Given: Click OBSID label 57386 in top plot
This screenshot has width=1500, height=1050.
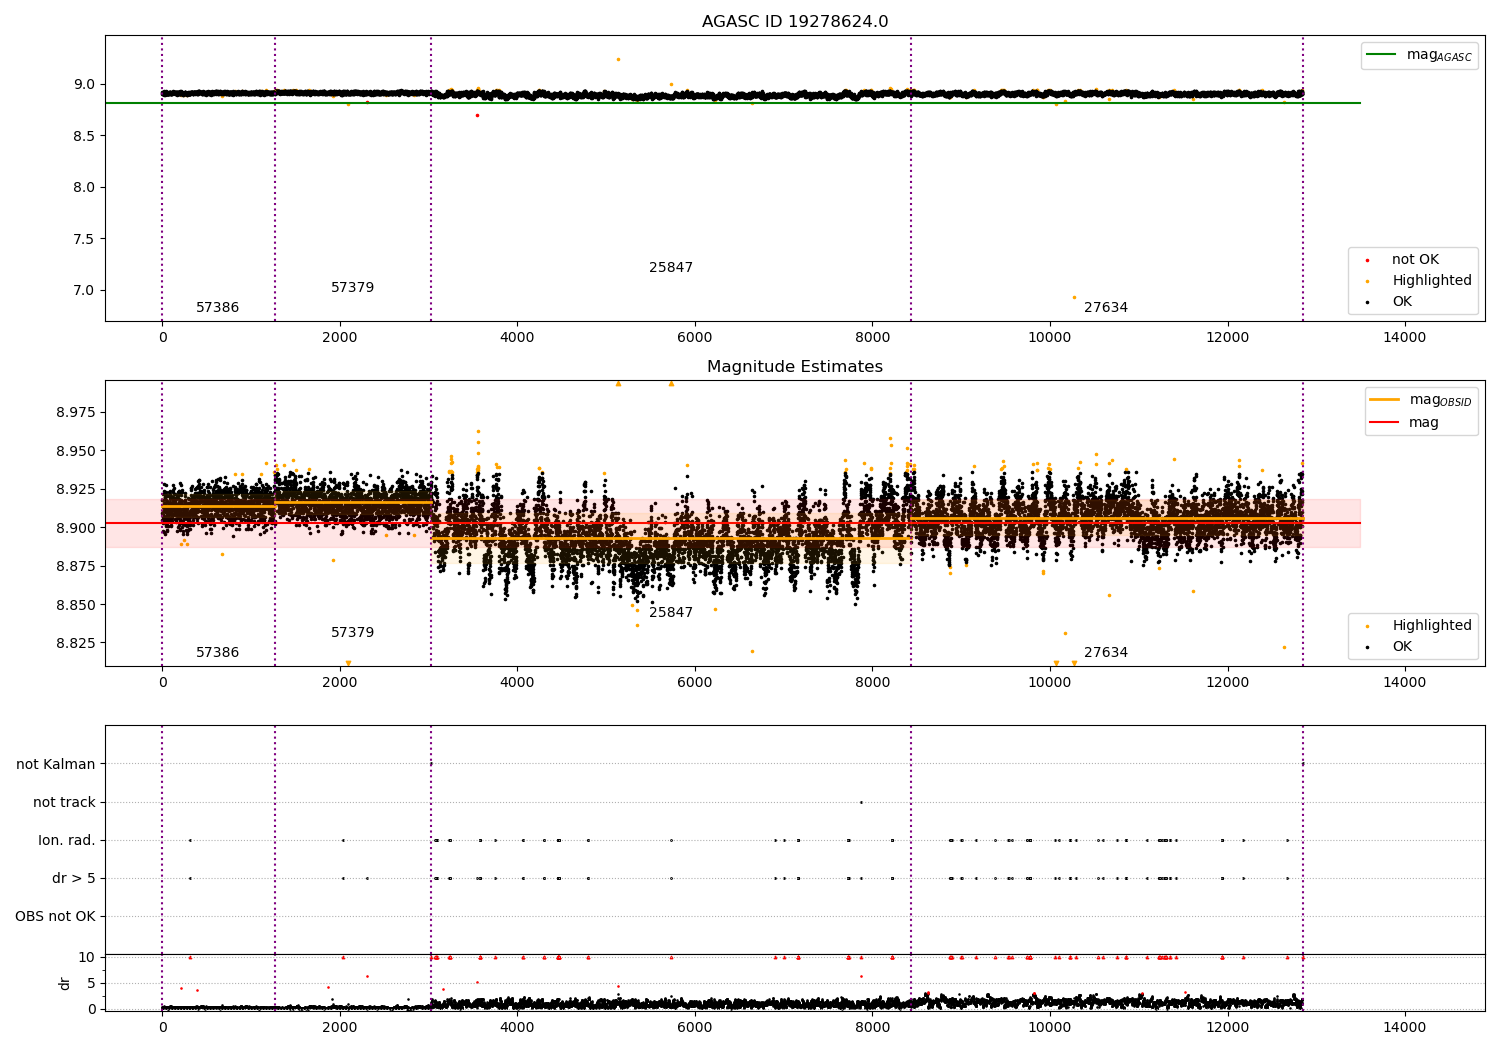Looking at the screenshot, I should click(x=217, y=308).
